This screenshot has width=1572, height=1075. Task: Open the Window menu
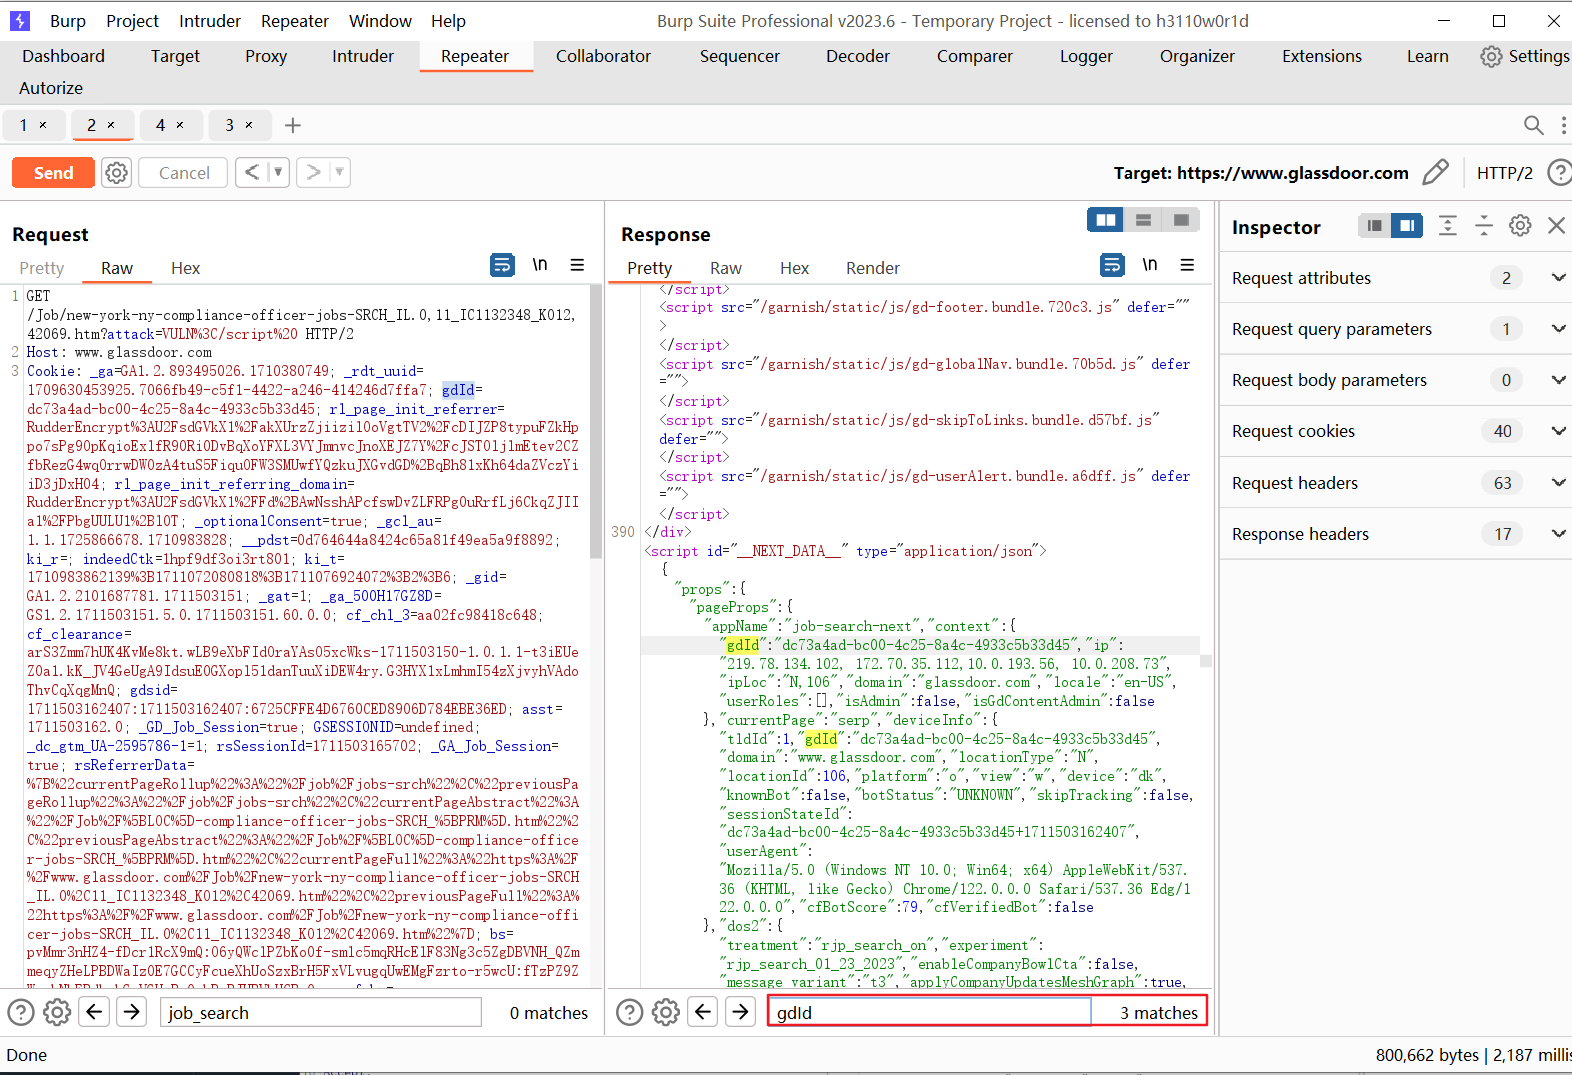(x=380, y=21)
